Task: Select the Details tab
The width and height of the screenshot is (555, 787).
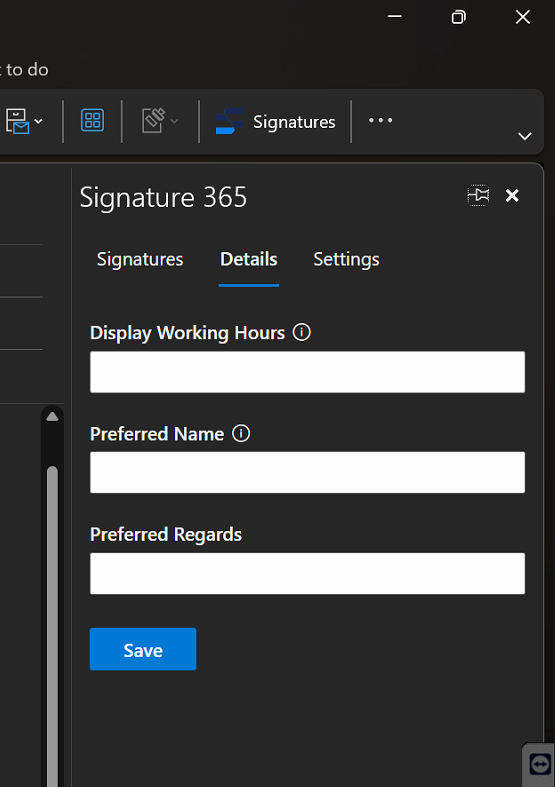Action: click(x=249, y=259)
